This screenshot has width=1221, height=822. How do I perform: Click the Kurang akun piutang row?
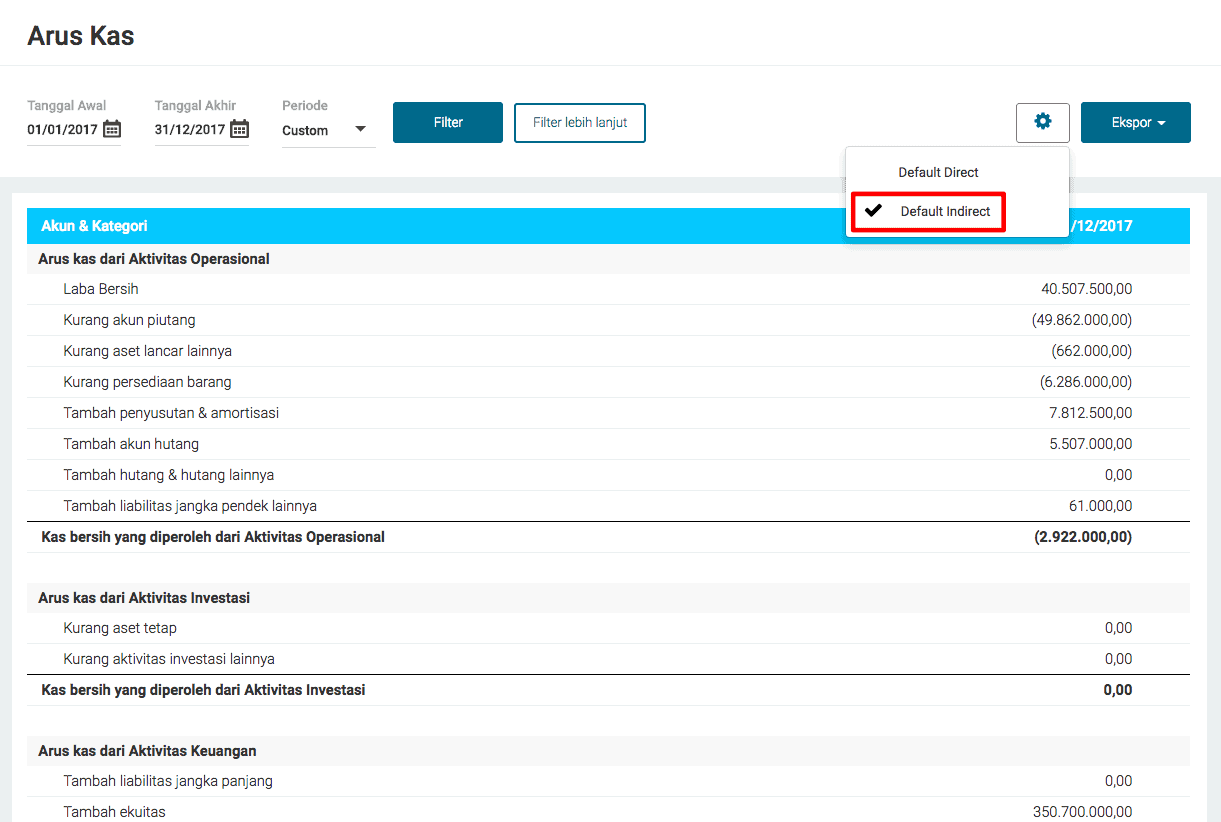[x=608, y=320]
